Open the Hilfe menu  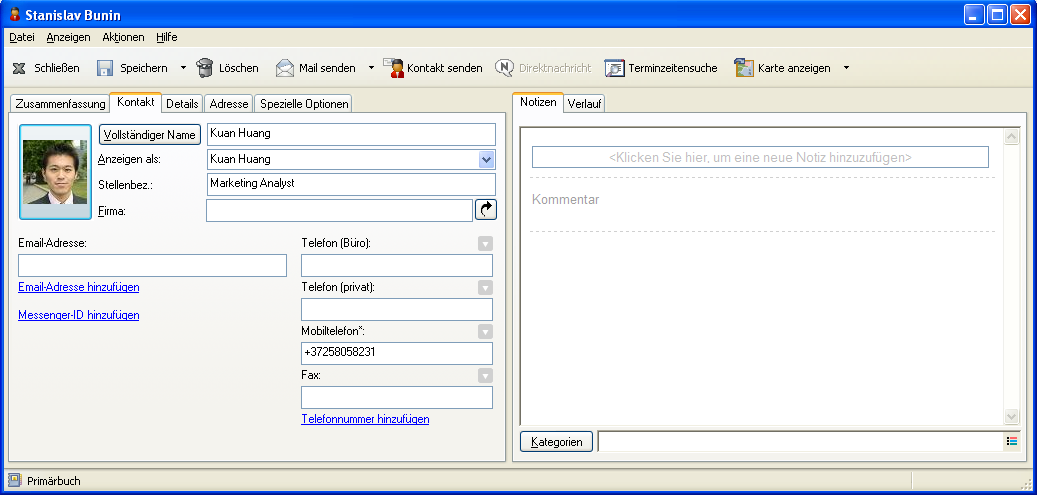point(167,37)
